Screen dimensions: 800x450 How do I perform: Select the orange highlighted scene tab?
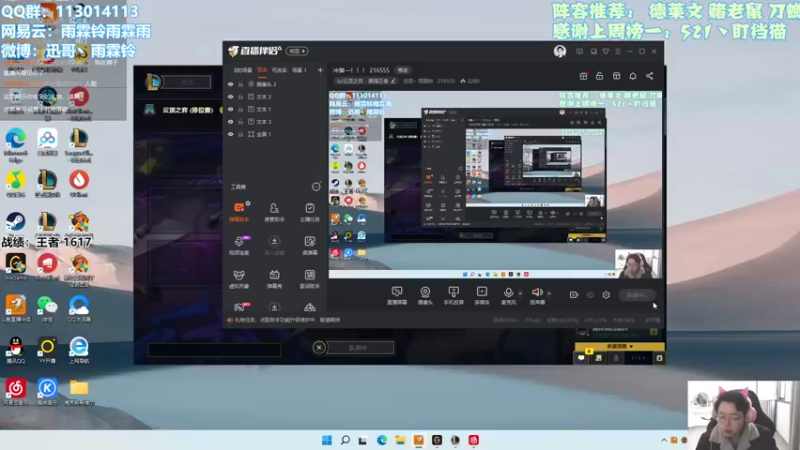tap(262, 70)
